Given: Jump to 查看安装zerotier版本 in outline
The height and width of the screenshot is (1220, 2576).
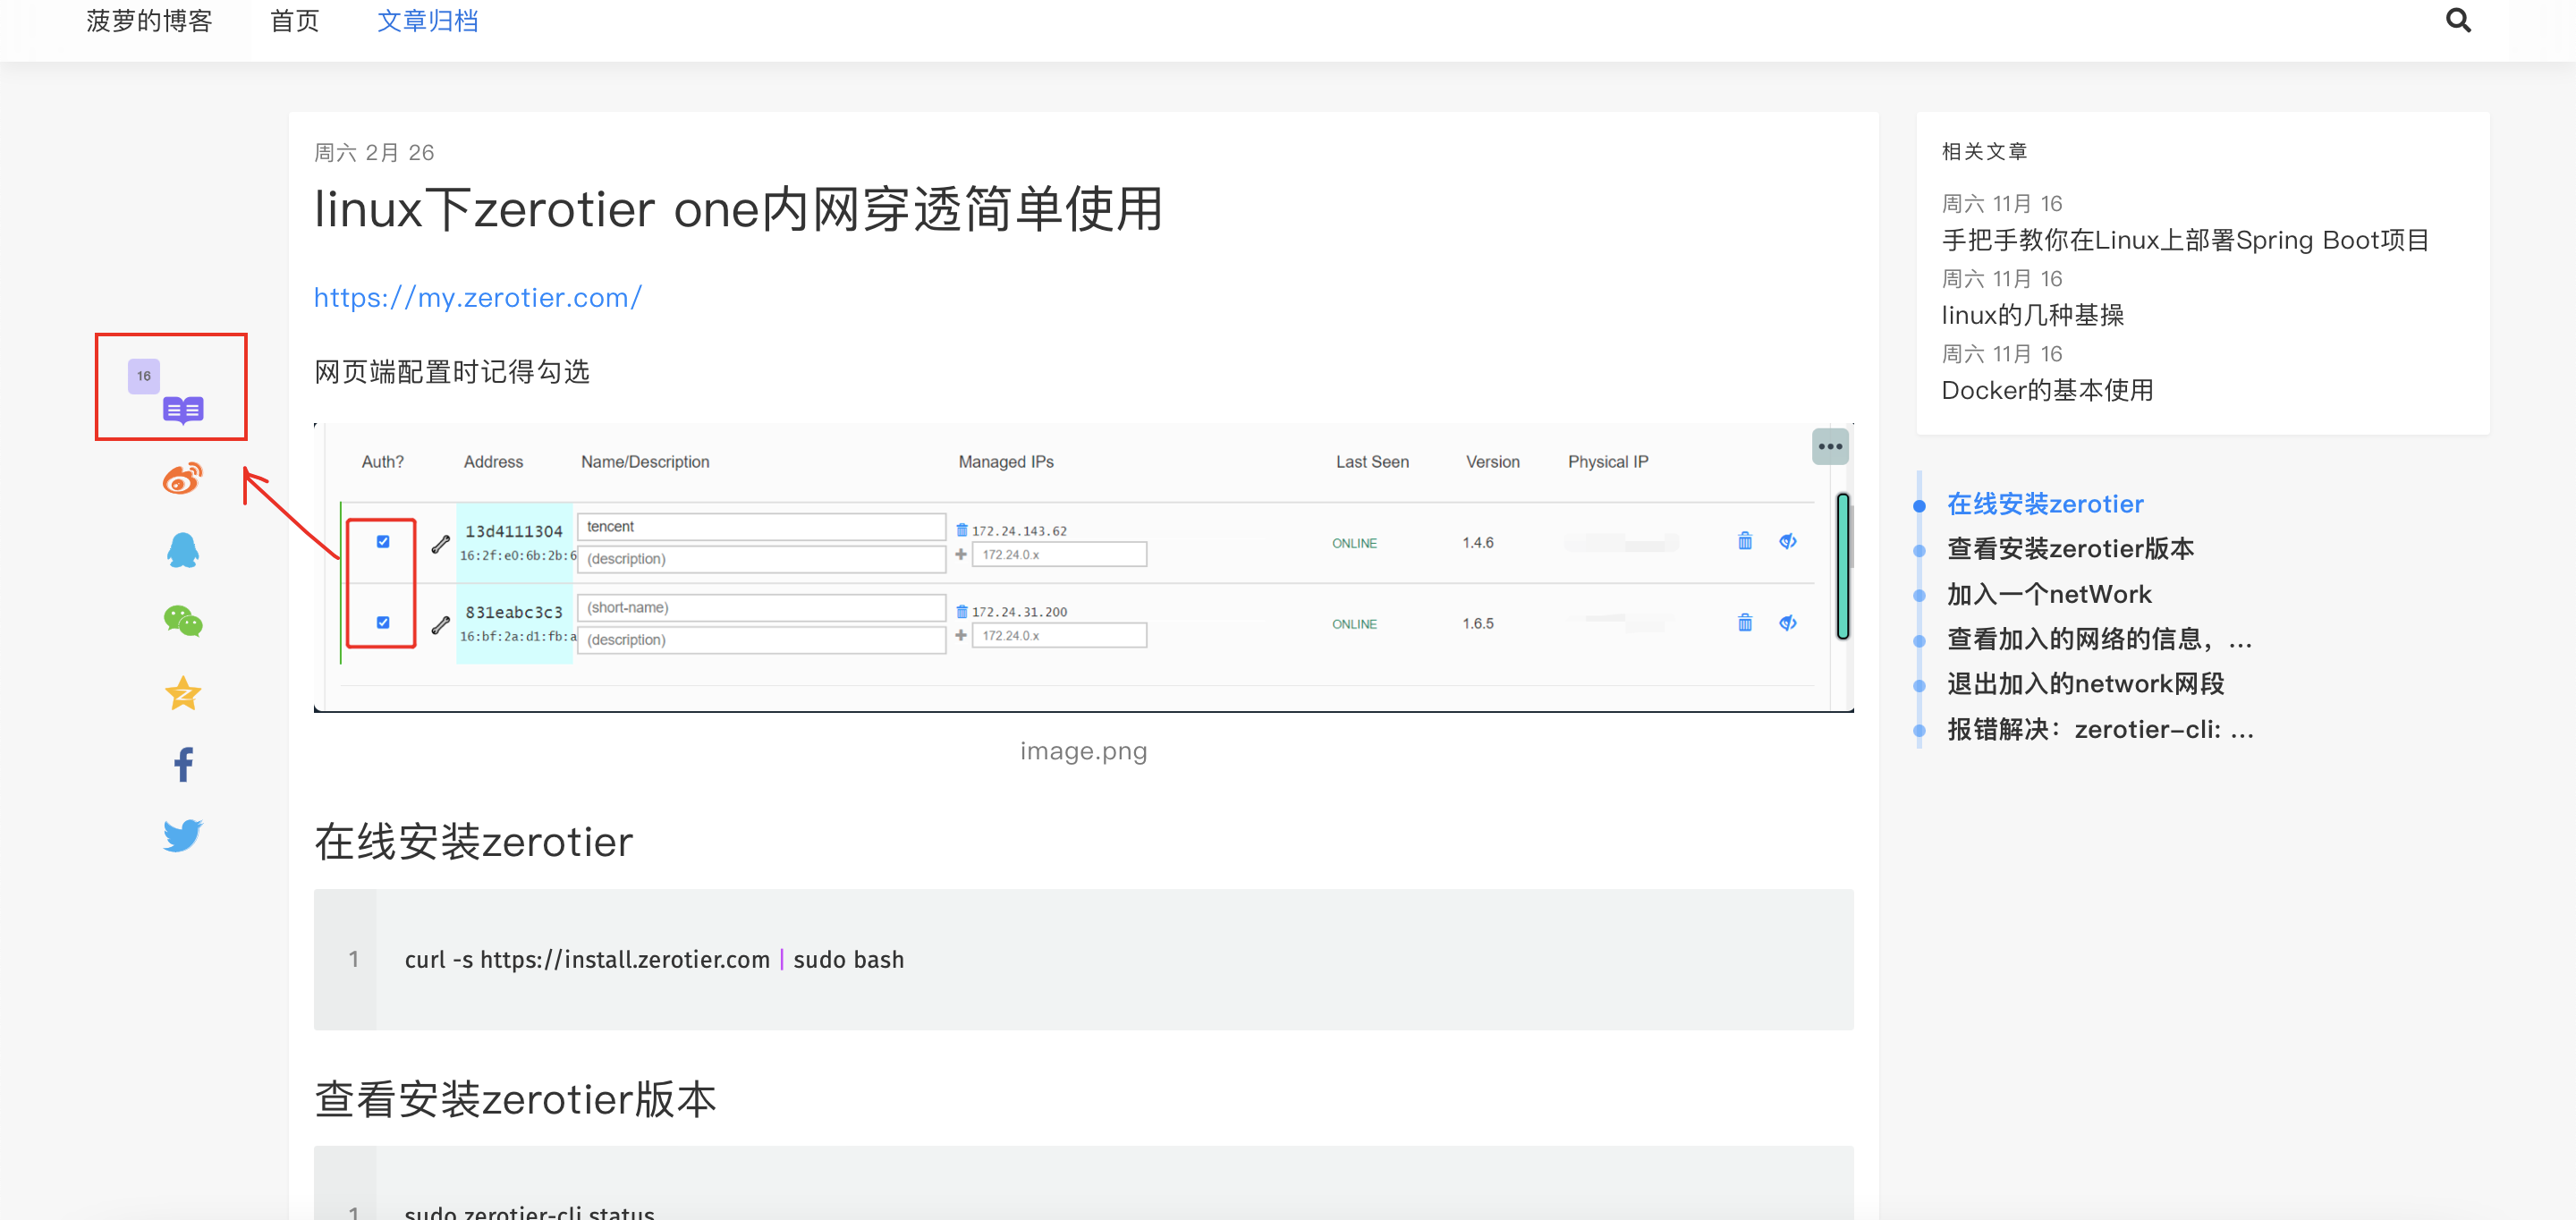Looking at the screenshot, I should [2069, 549].
